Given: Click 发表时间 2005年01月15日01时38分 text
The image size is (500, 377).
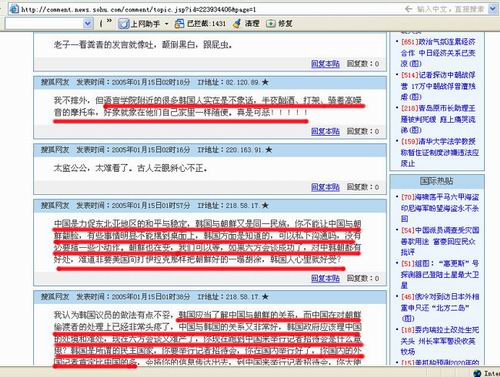Looking at the screenshot, I should [134, 297].
